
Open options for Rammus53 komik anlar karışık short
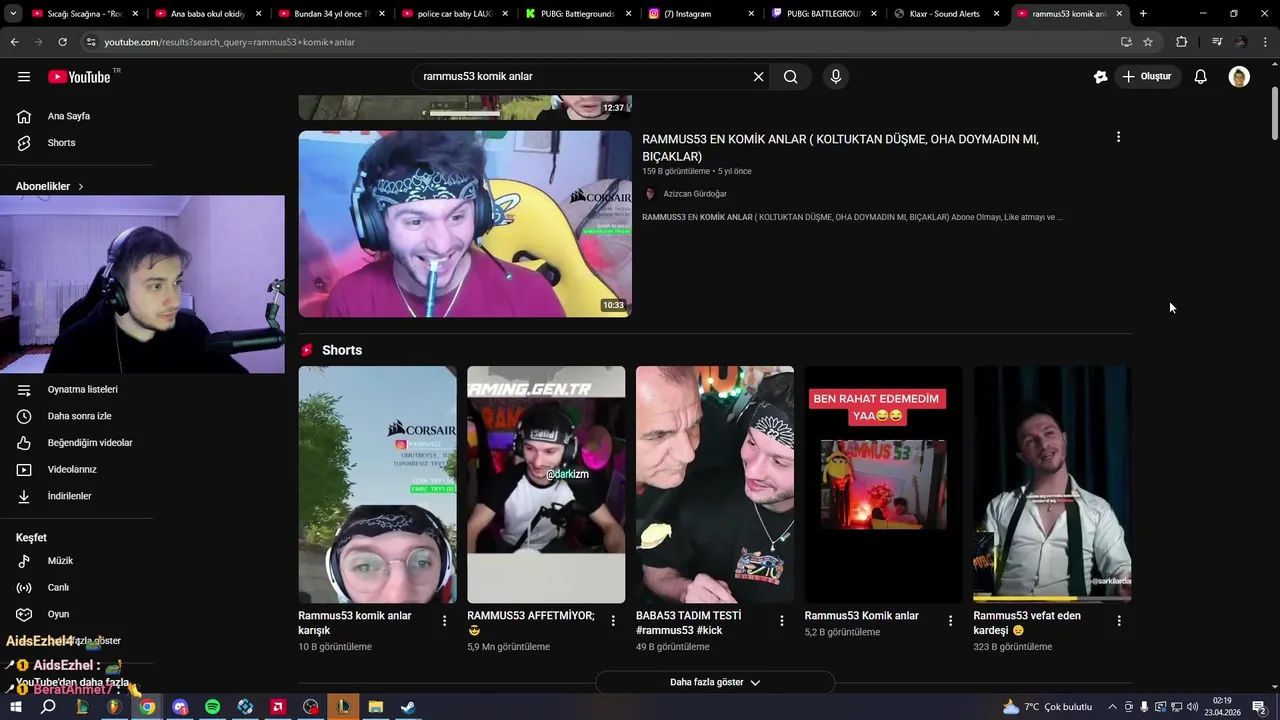444,621
